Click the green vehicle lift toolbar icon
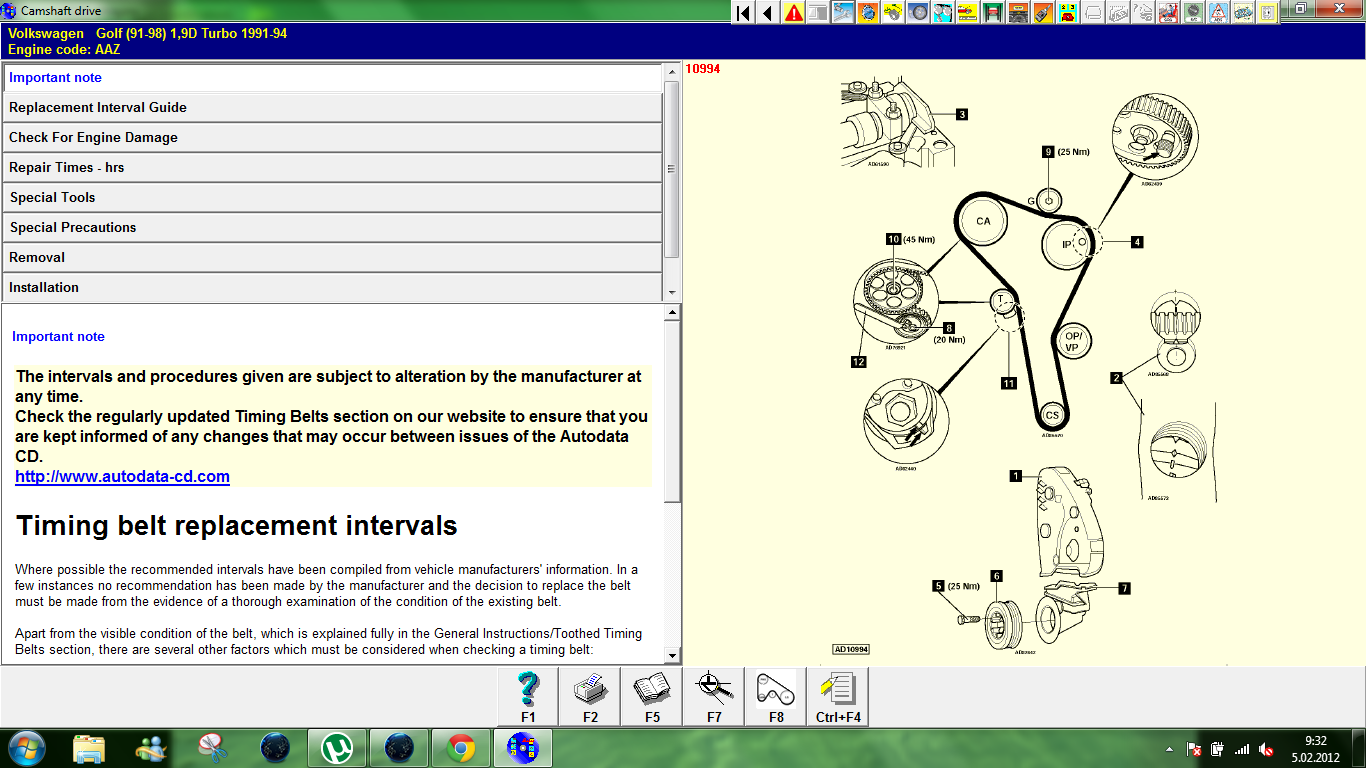The height and width of the screenshot is (768, 1366). tap(993, 13)
